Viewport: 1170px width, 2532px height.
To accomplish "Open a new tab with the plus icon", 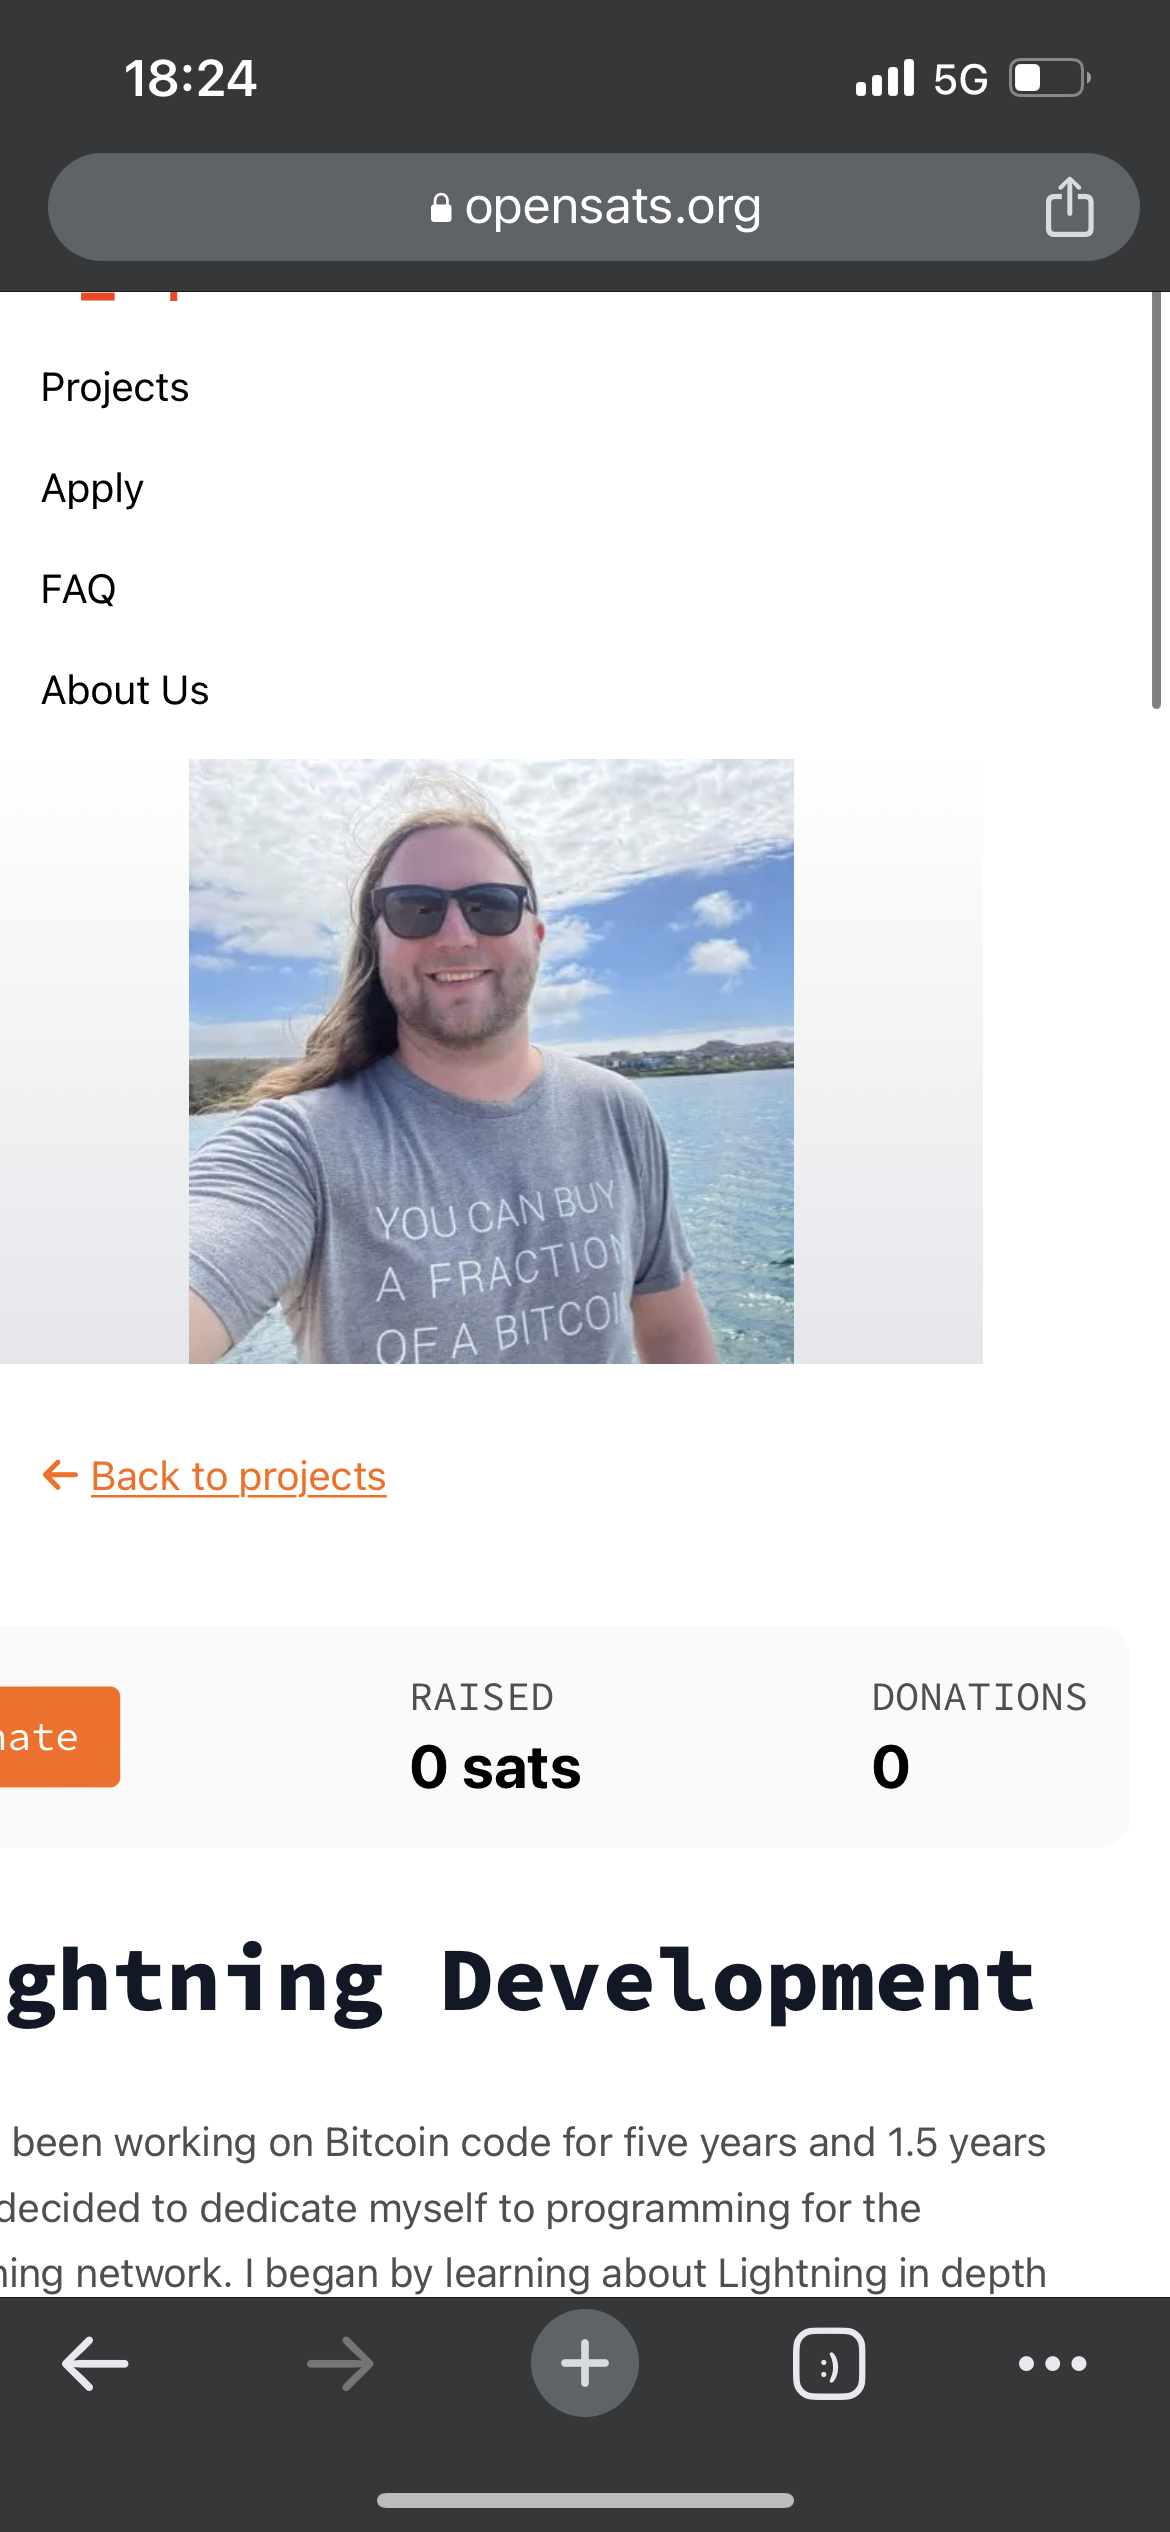I will click(x=584, y=2362).
